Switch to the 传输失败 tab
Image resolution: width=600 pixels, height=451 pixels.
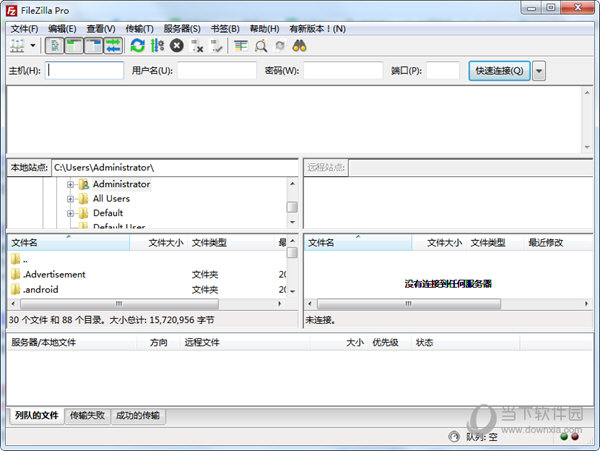click(x=88, y=415)
